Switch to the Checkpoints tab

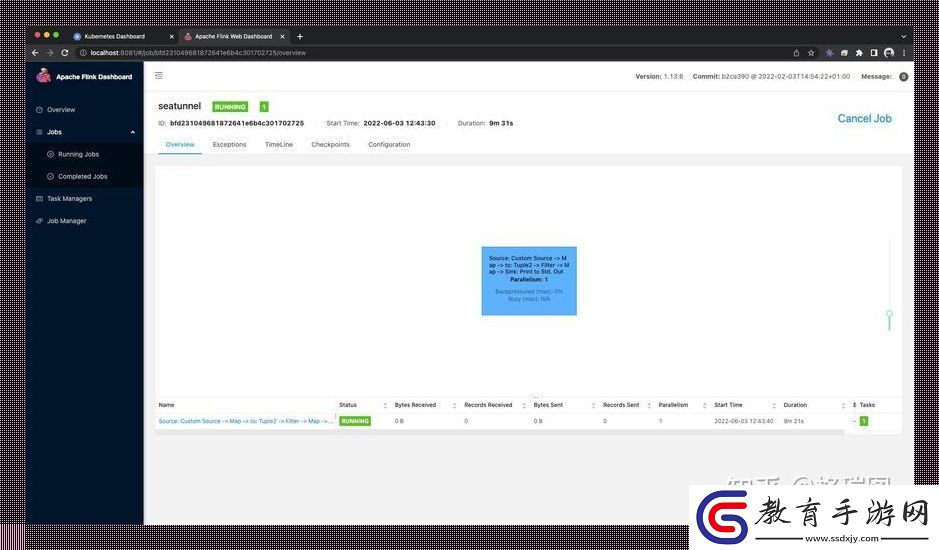(331, 144)
